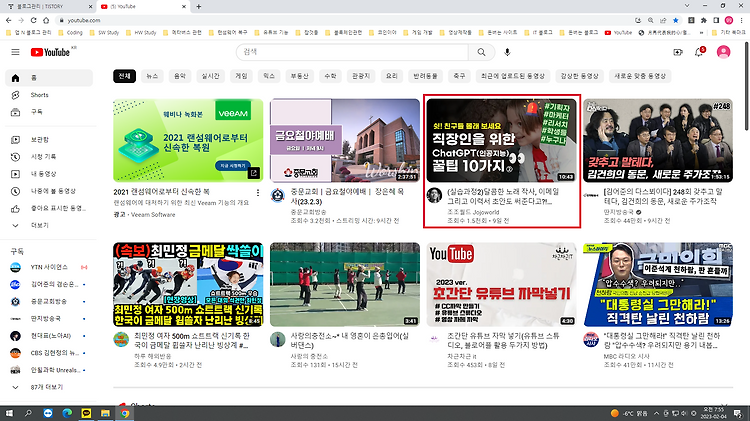
Task: Click the Chrome icon in taskbar
Action: click(x=124, y=413)
